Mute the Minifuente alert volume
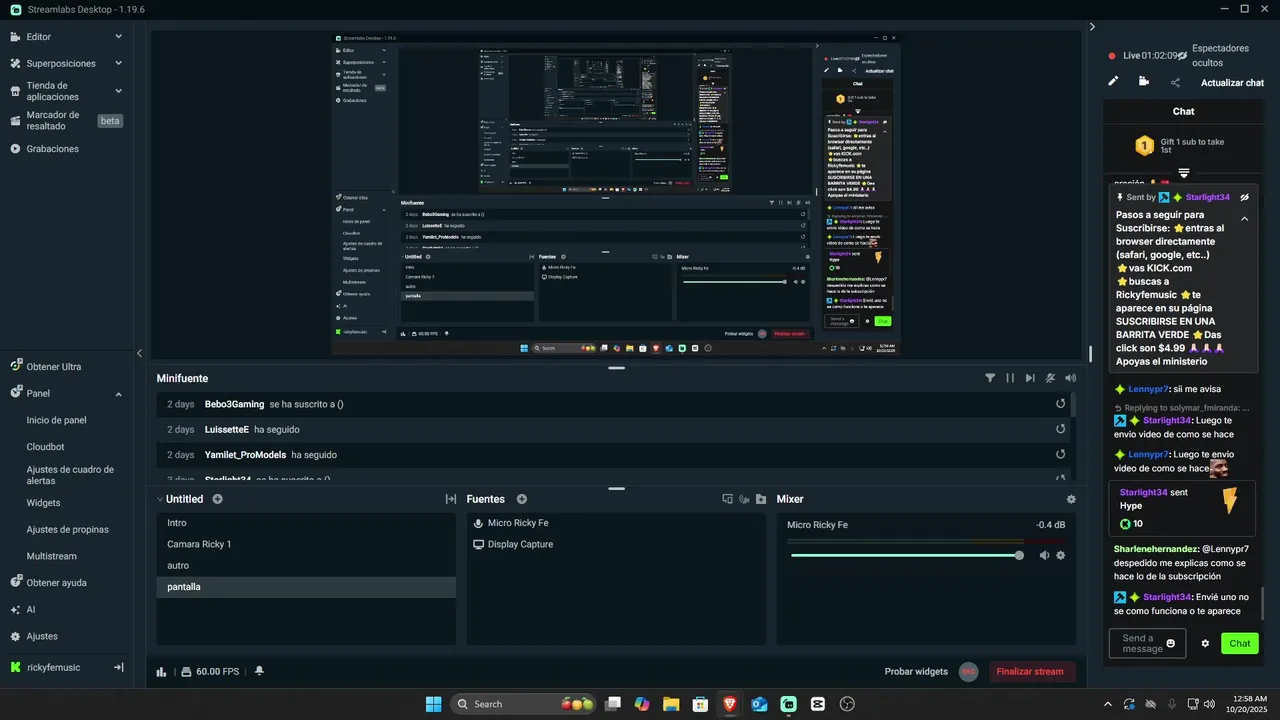 click(x=1071, y=378)
